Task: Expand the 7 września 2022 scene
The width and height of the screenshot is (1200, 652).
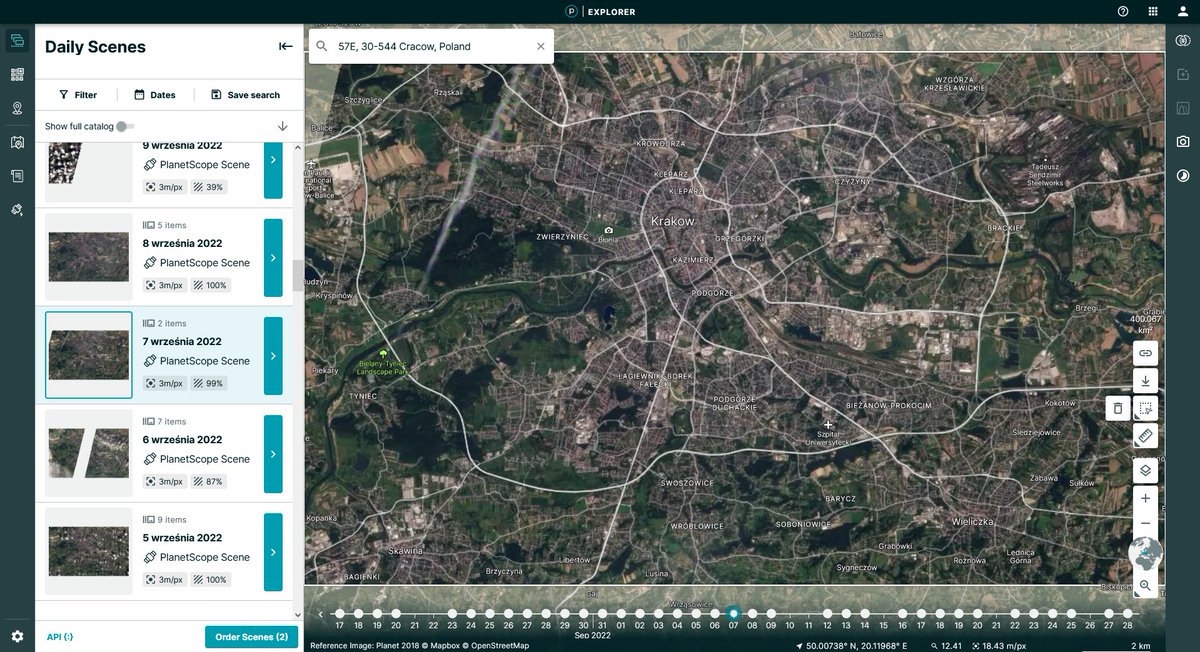Action: point(273,356)
